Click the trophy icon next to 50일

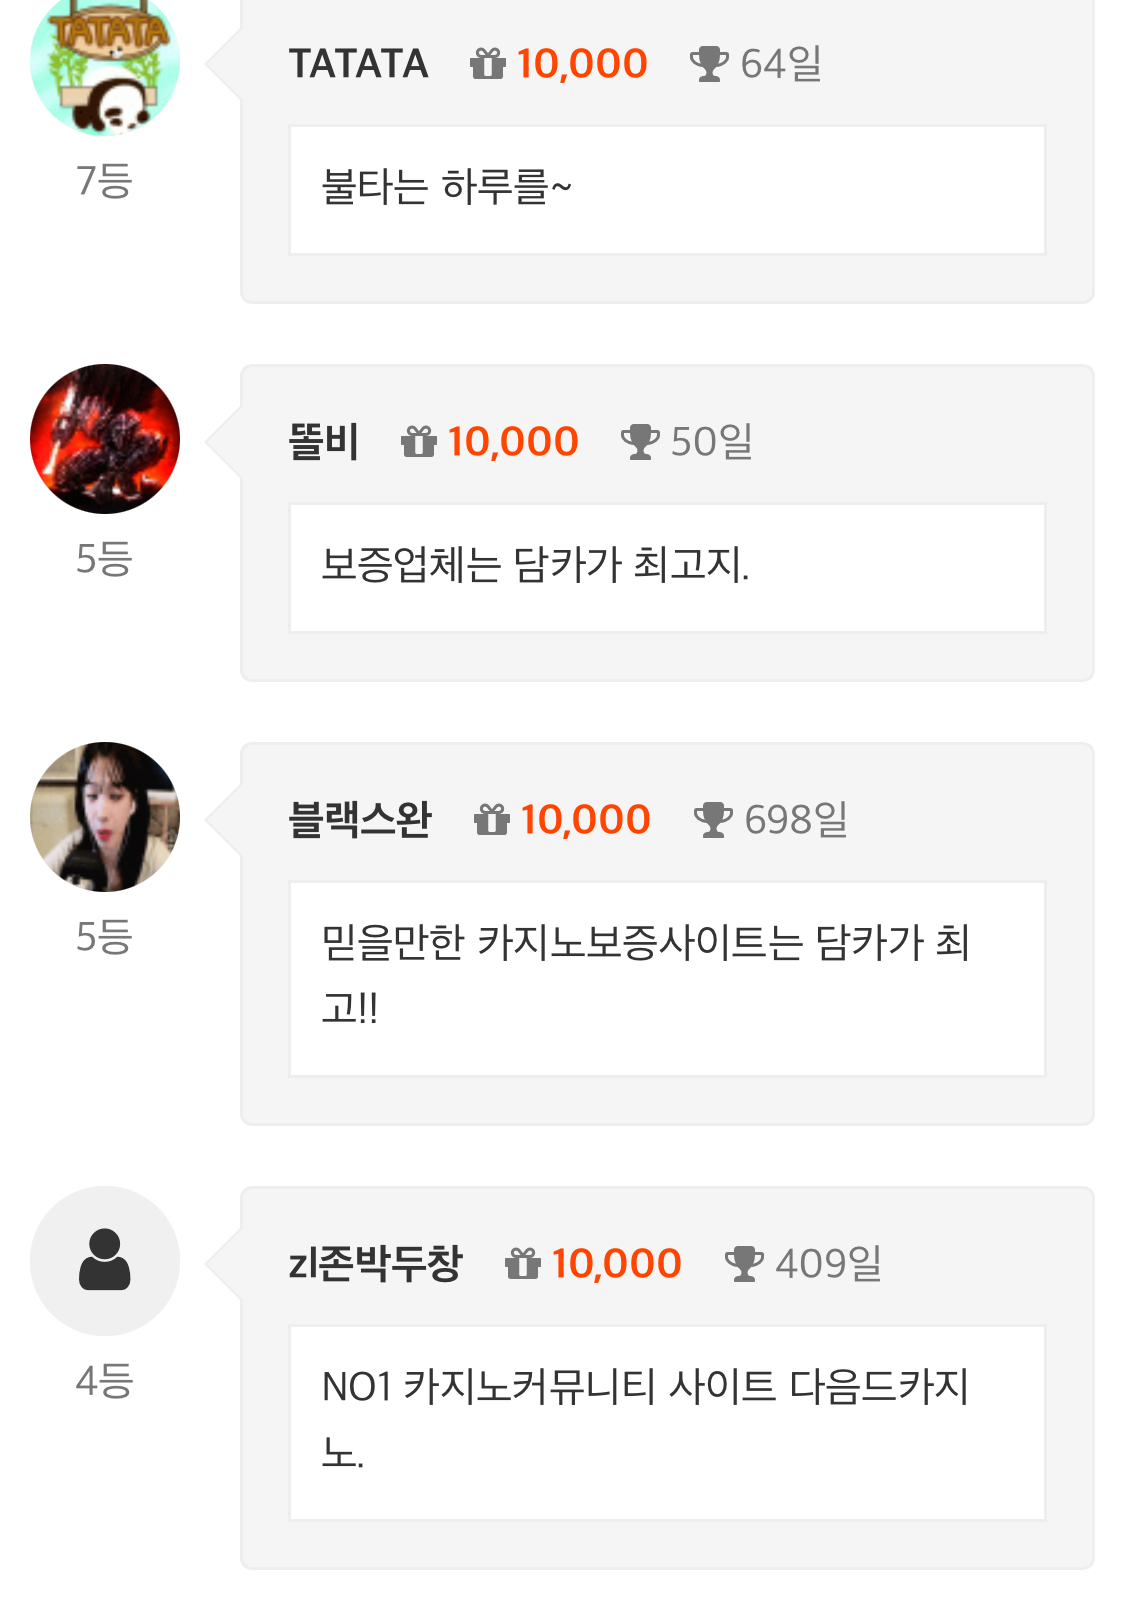coord(640,442)
